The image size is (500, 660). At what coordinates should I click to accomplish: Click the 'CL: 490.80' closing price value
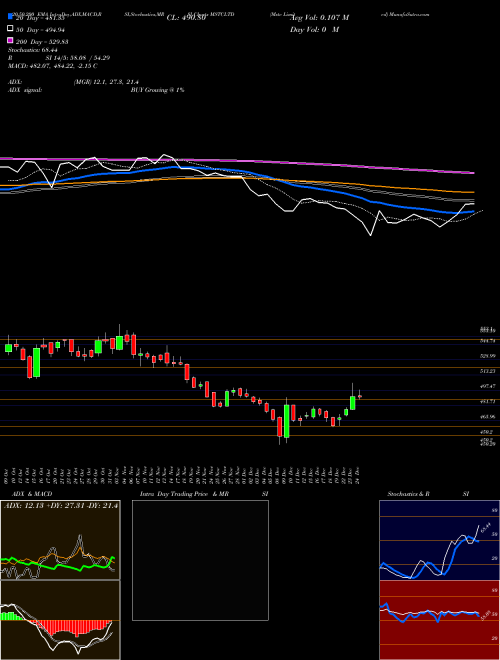click(186, 18)
